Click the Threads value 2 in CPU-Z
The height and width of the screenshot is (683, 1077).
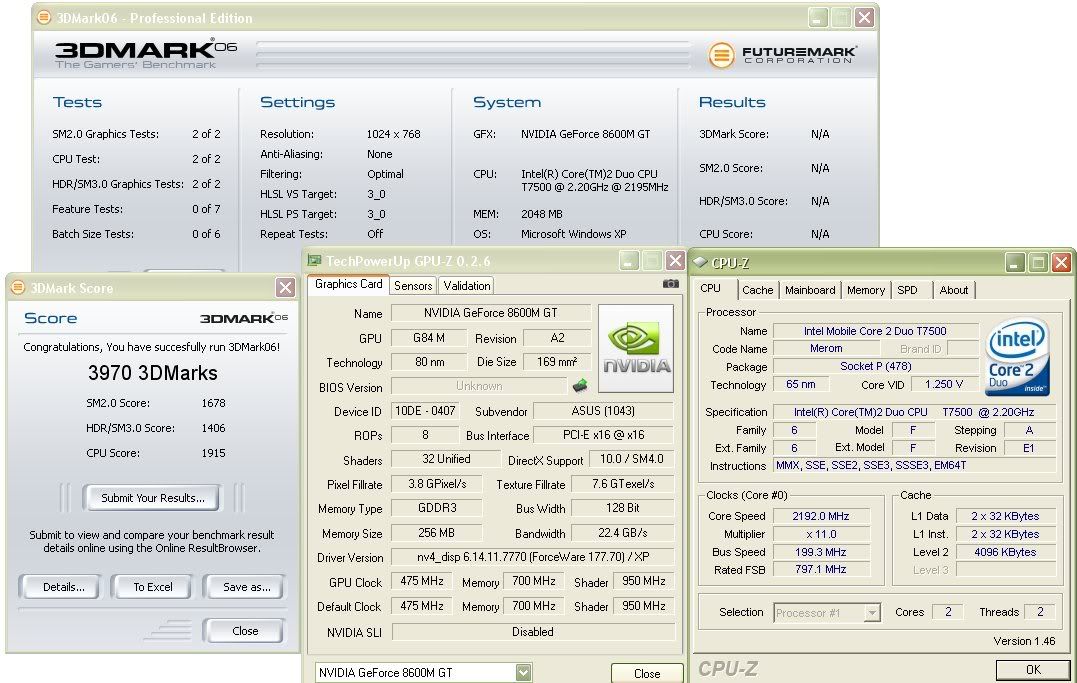point(1040,612)
